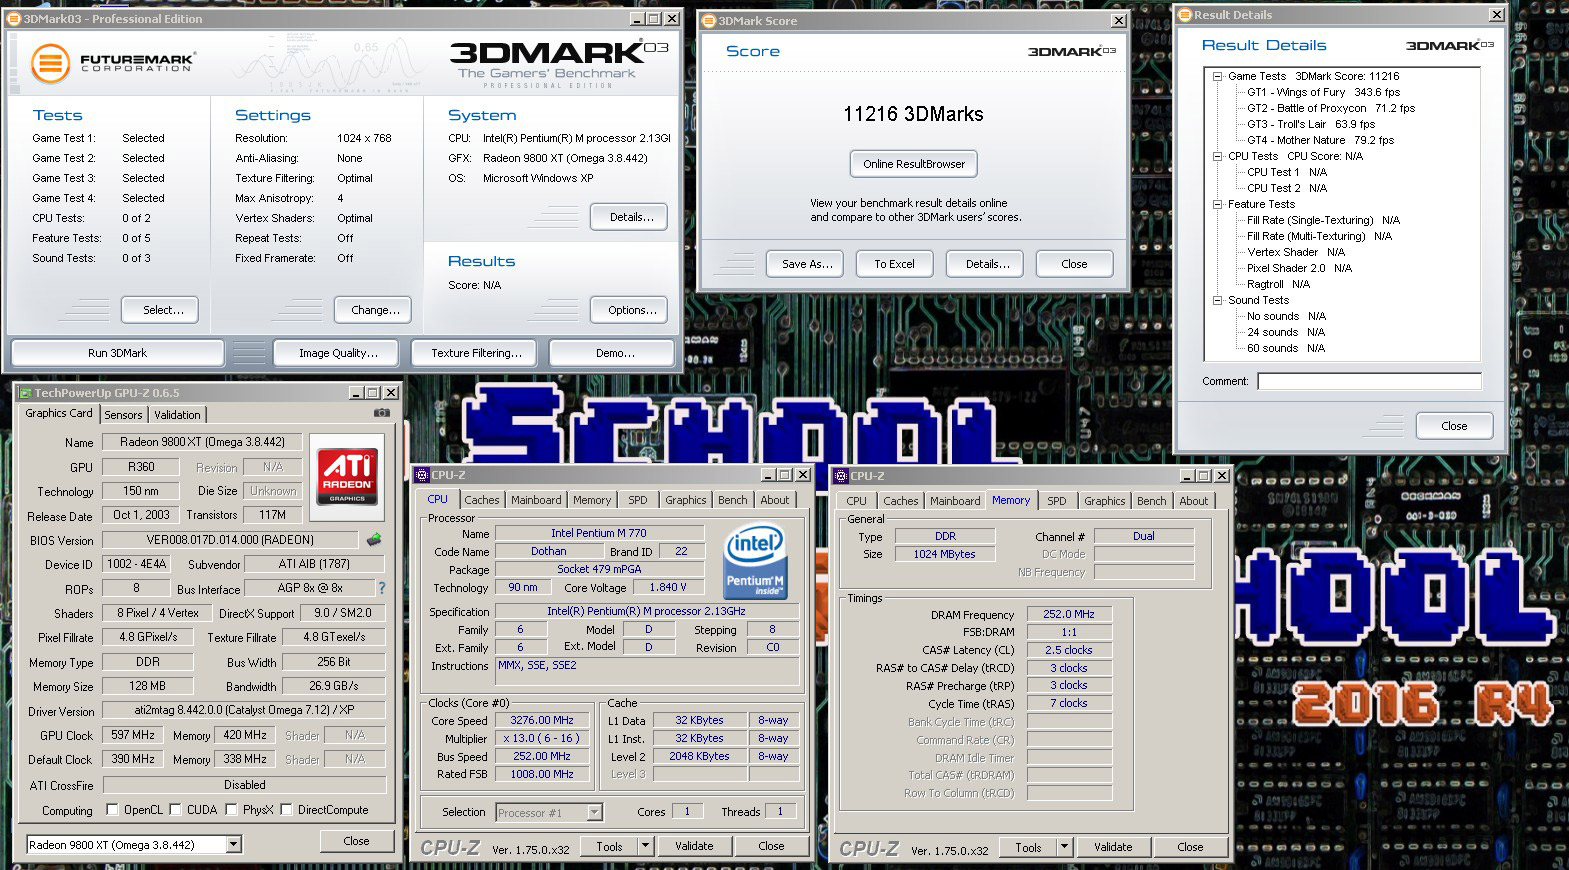Open Mainboard tab in the CPU-Z CPU window
The image size is (1569, 870).
tap(536, 500)
